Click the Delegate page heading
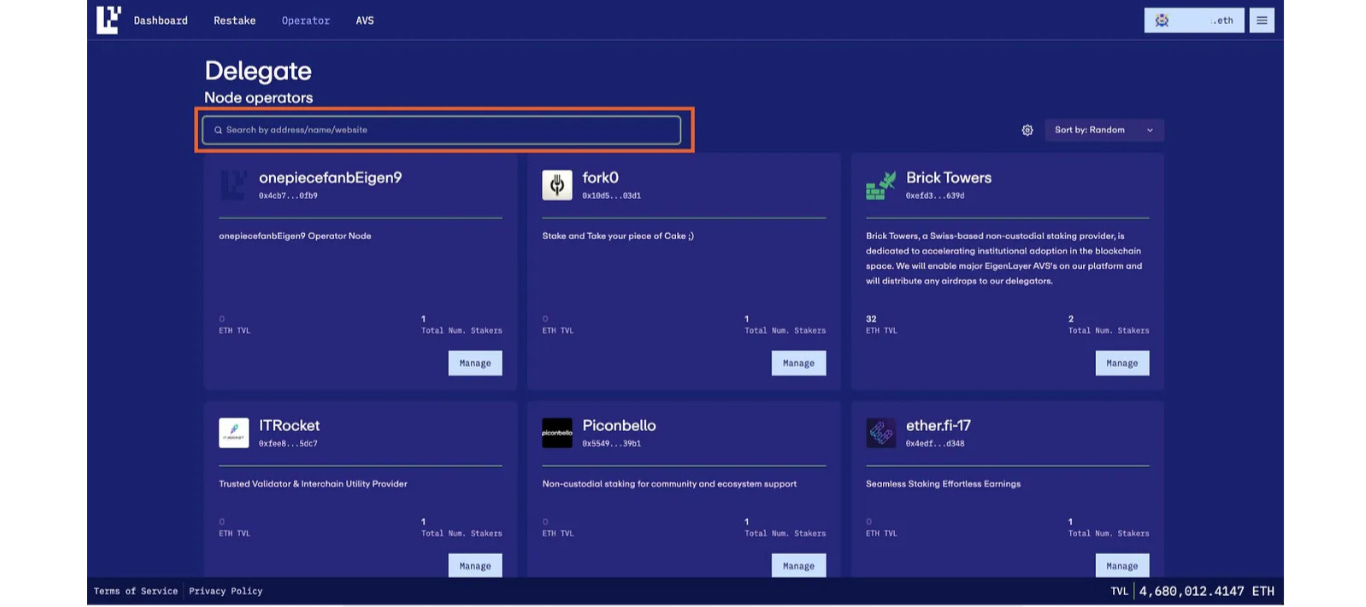 [258, 71]
